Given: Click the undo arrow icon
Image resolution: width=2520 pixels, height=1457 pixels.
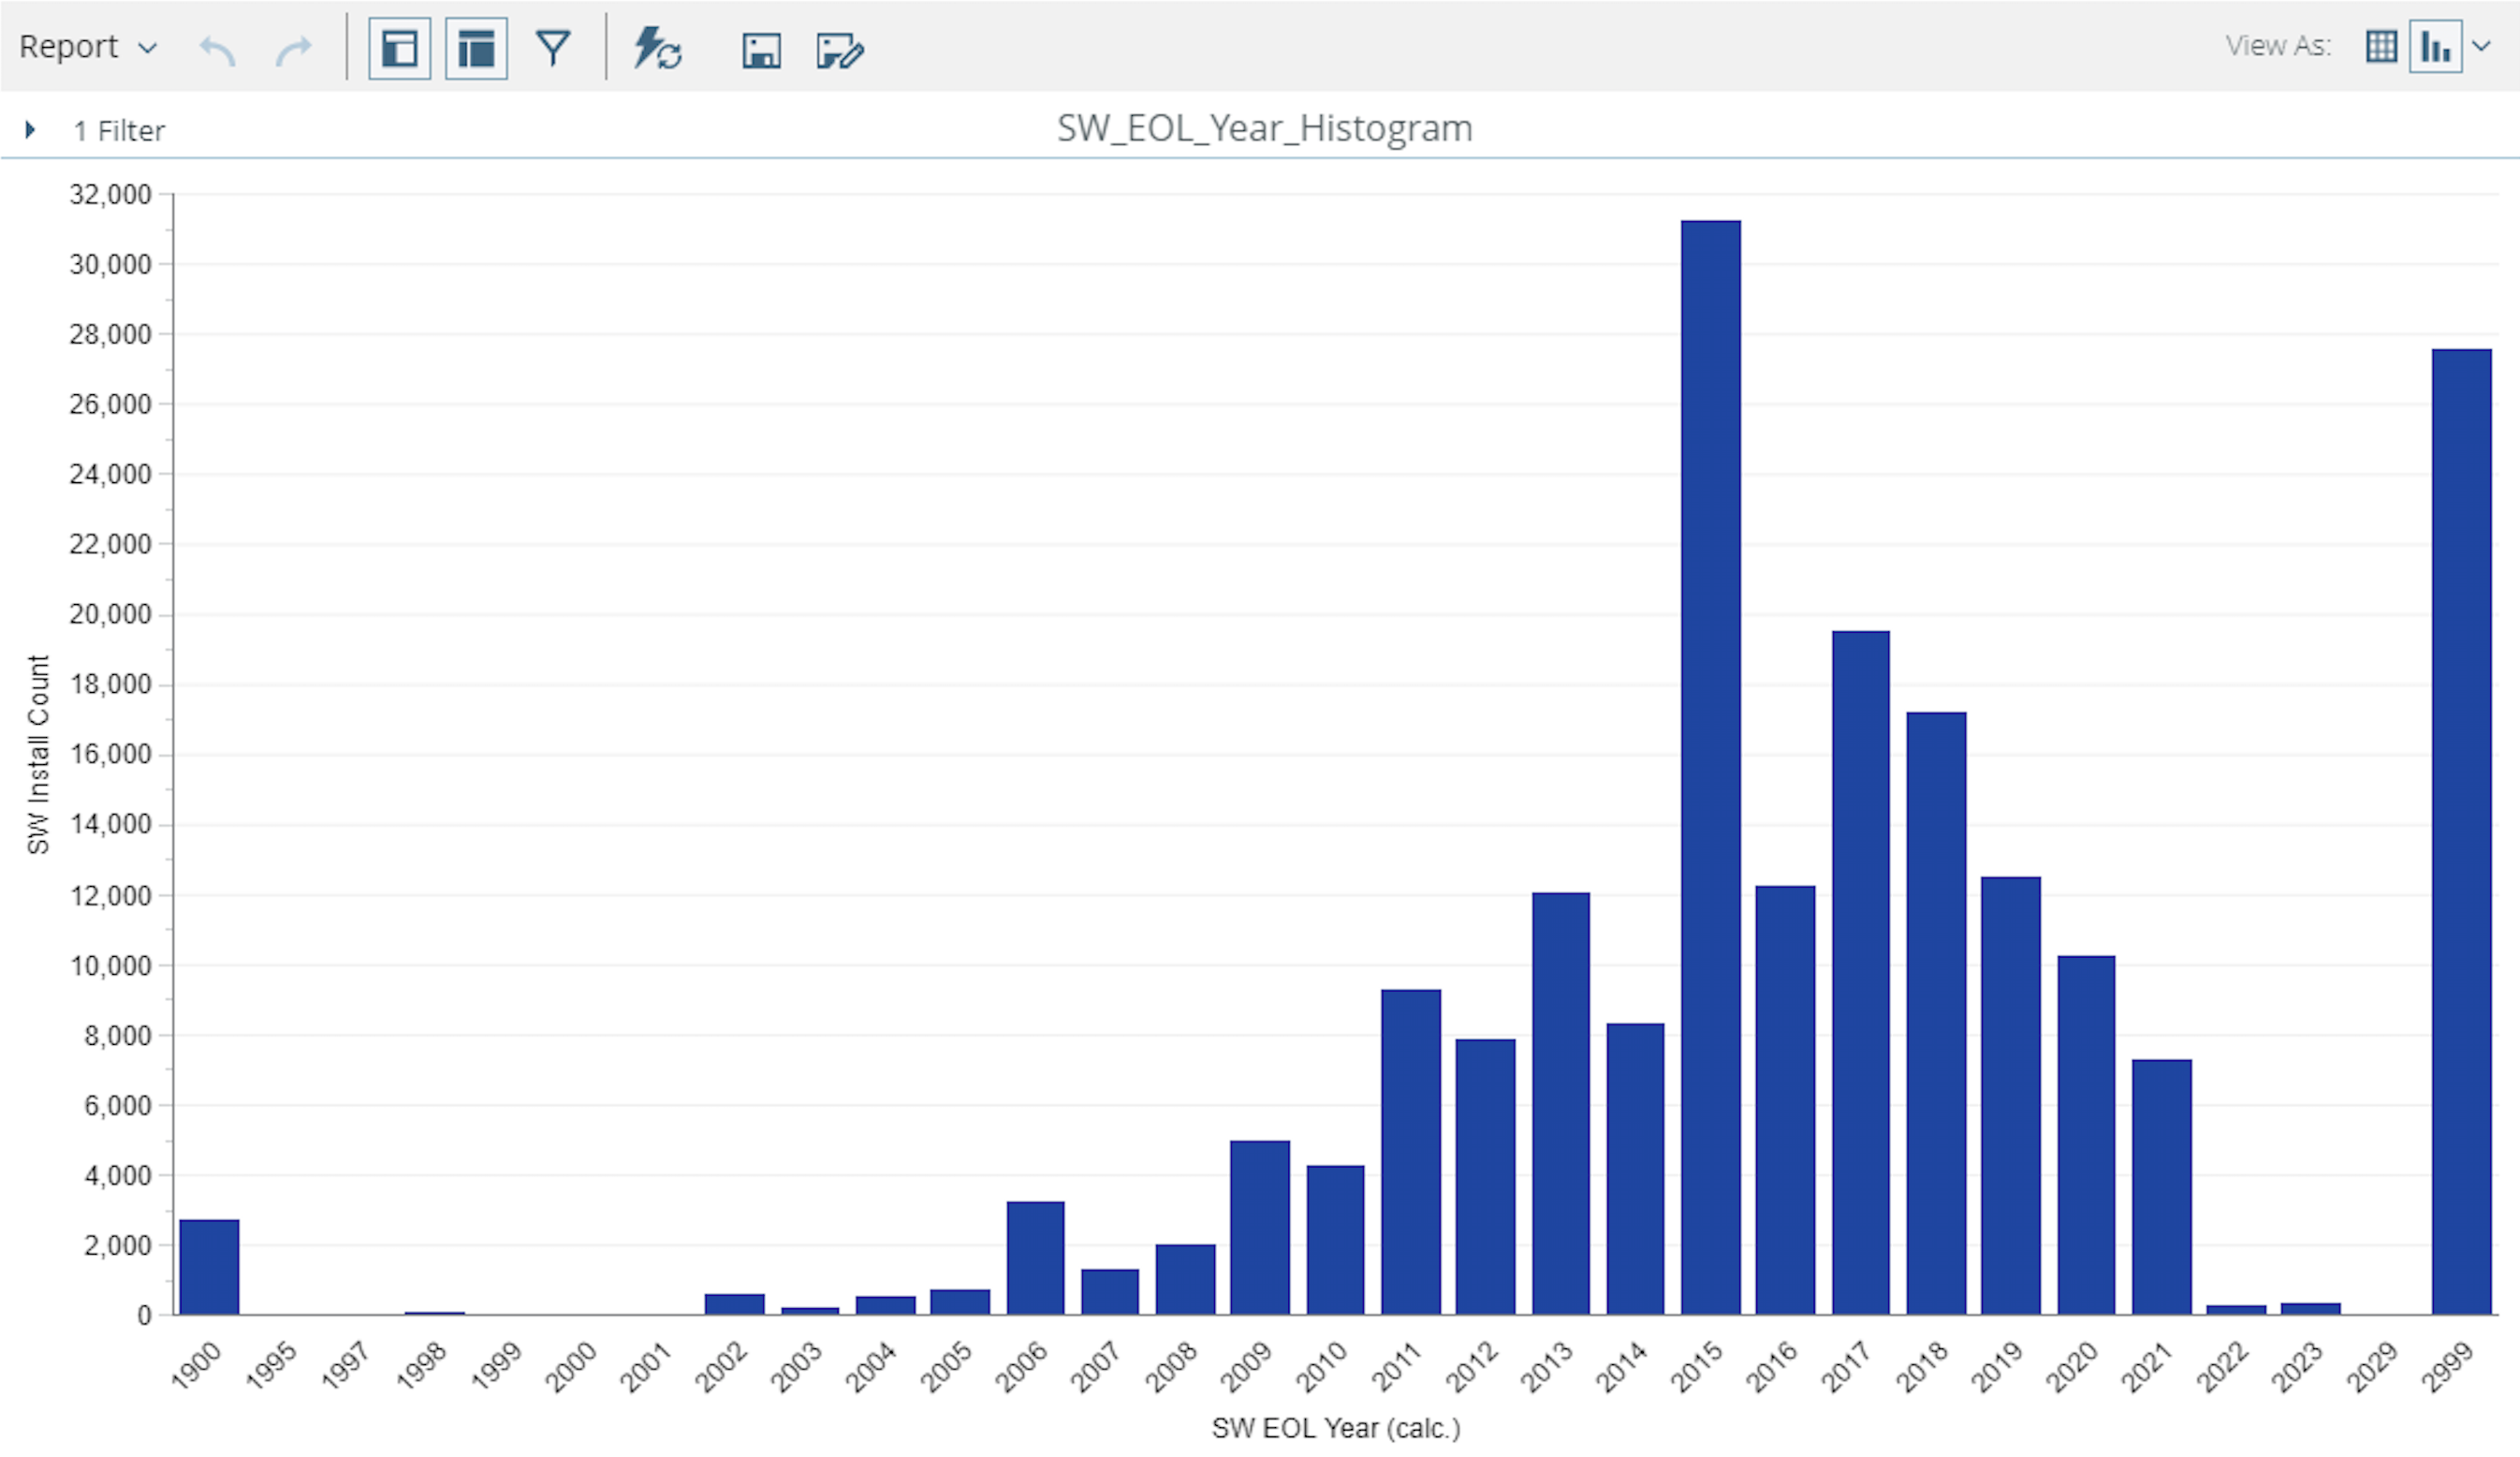Looking at the screenshot, I should click(217, 49).
